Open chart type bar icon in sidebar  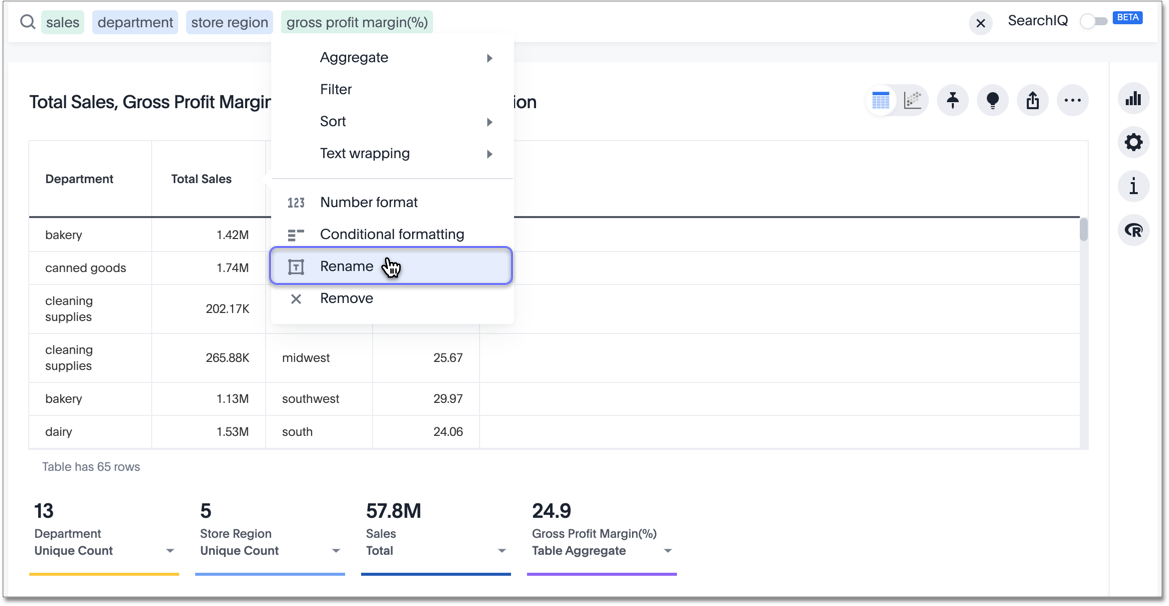pos(1133,98)
